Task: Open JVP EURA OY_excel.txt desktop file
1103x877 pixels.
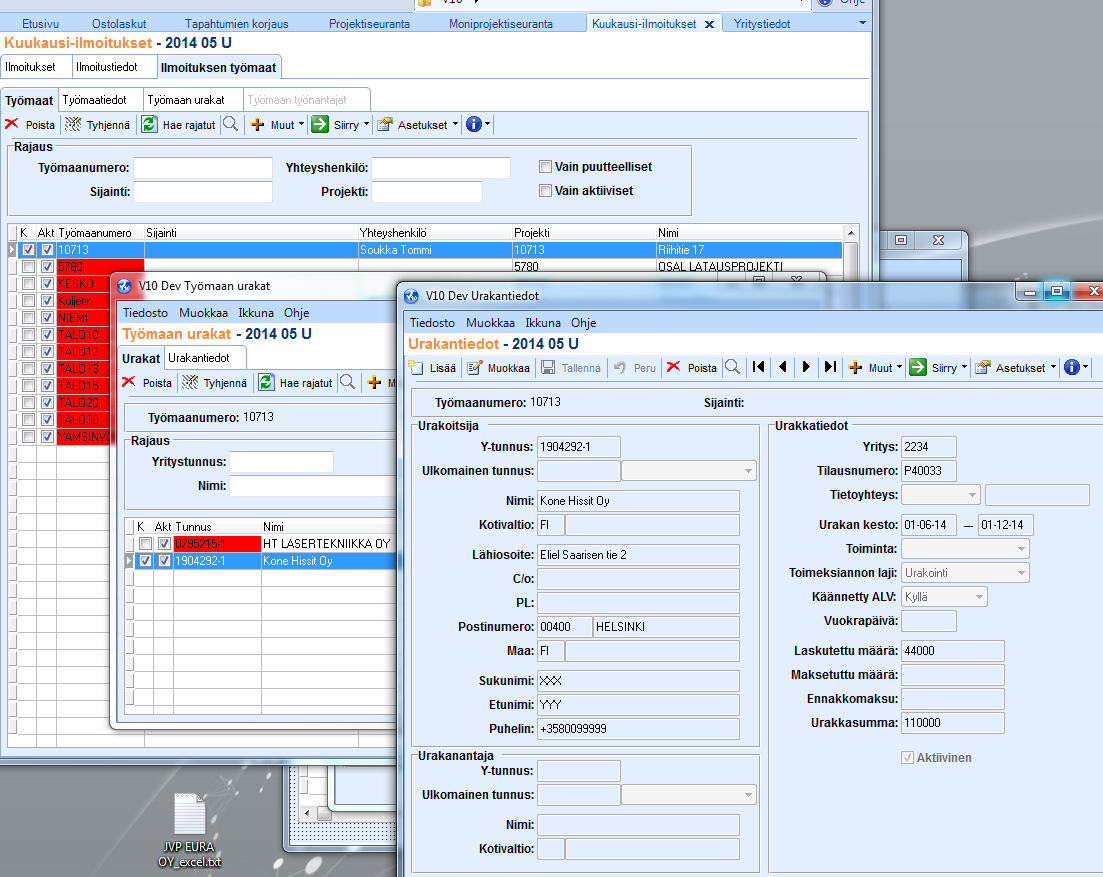Action: (x=189, y=830)
